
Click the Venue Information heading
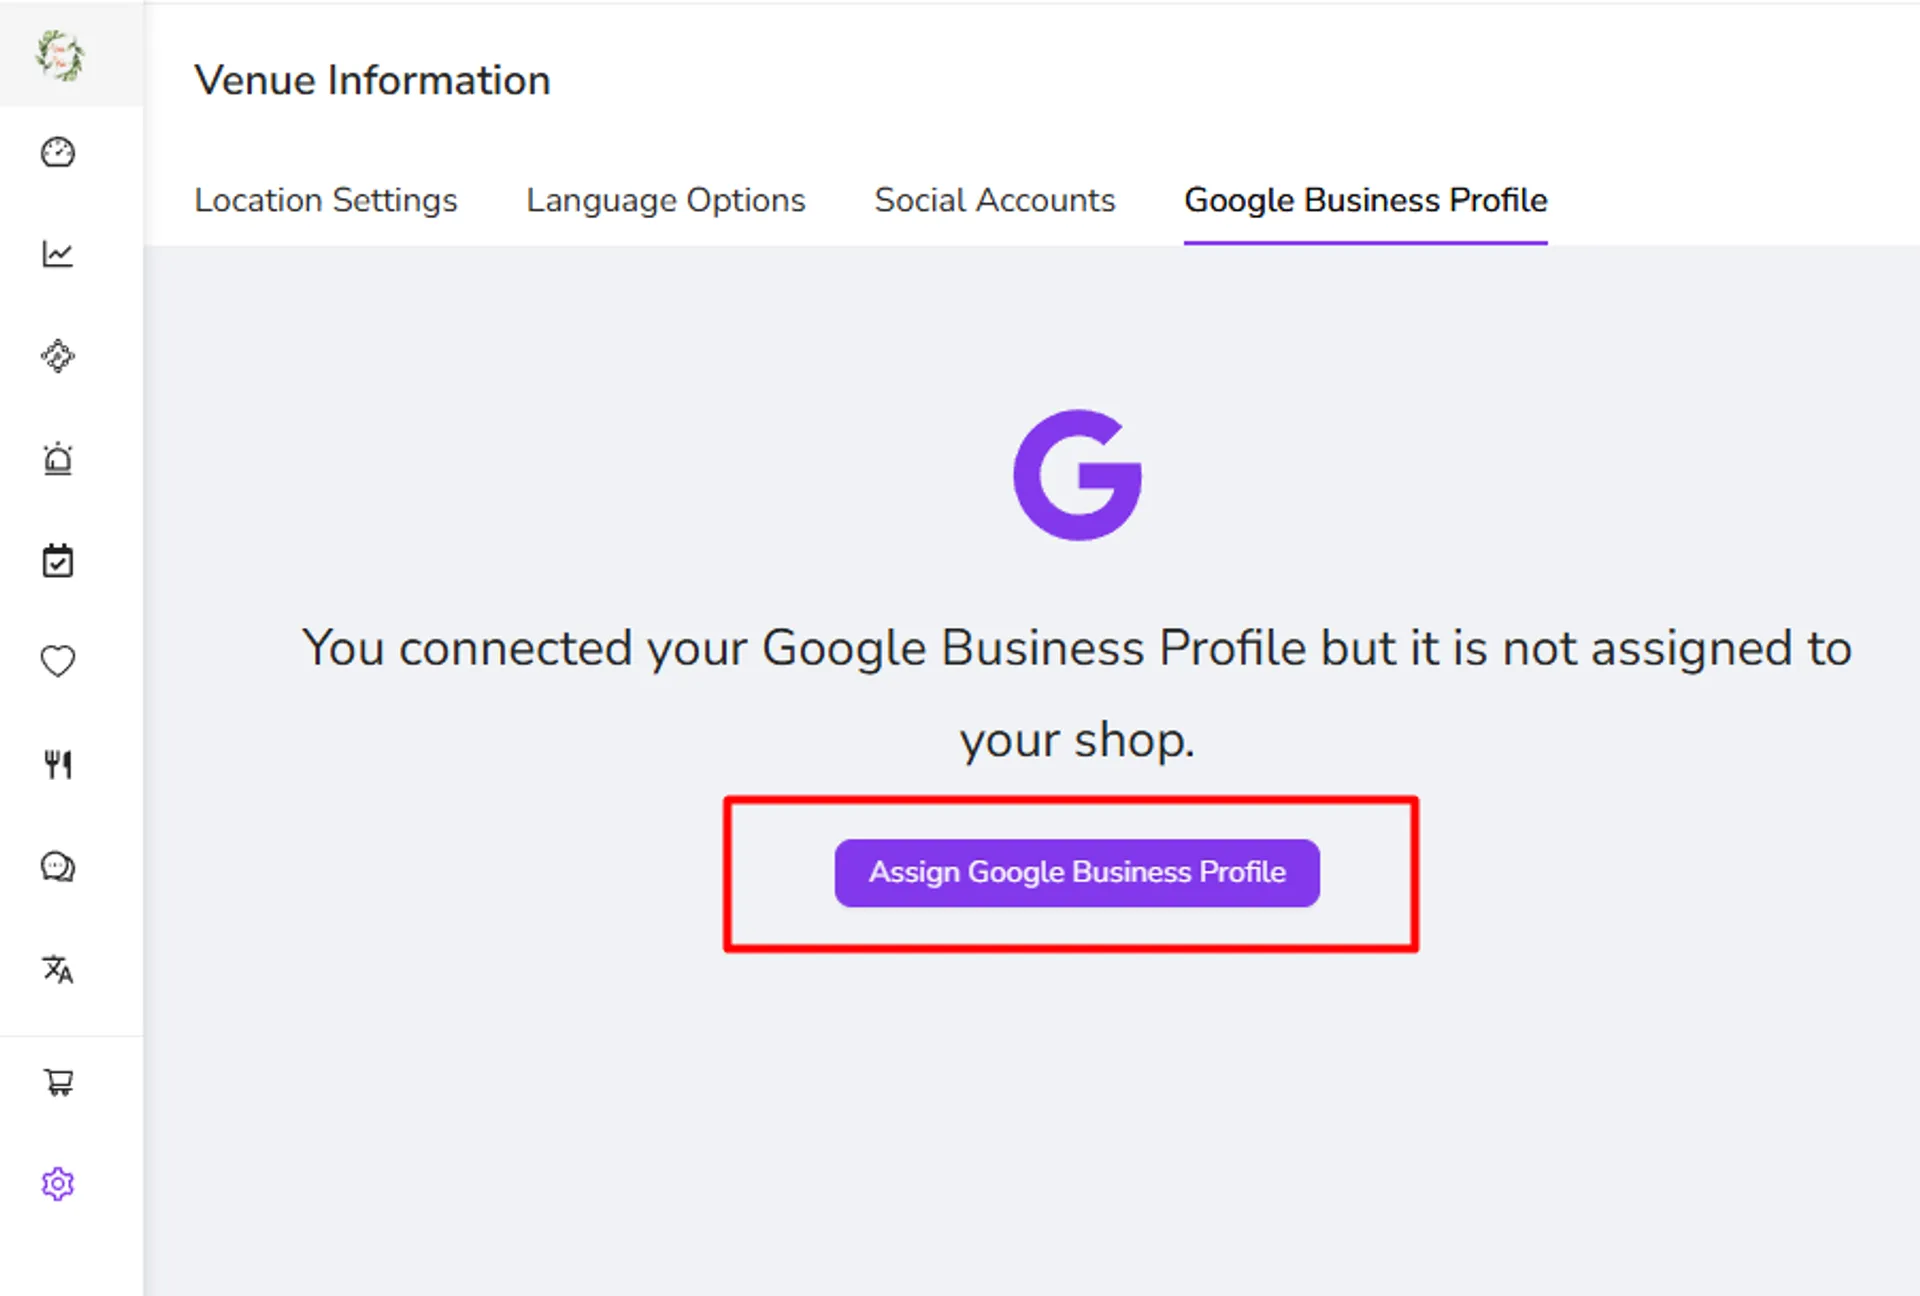click(x=372, y=80)
